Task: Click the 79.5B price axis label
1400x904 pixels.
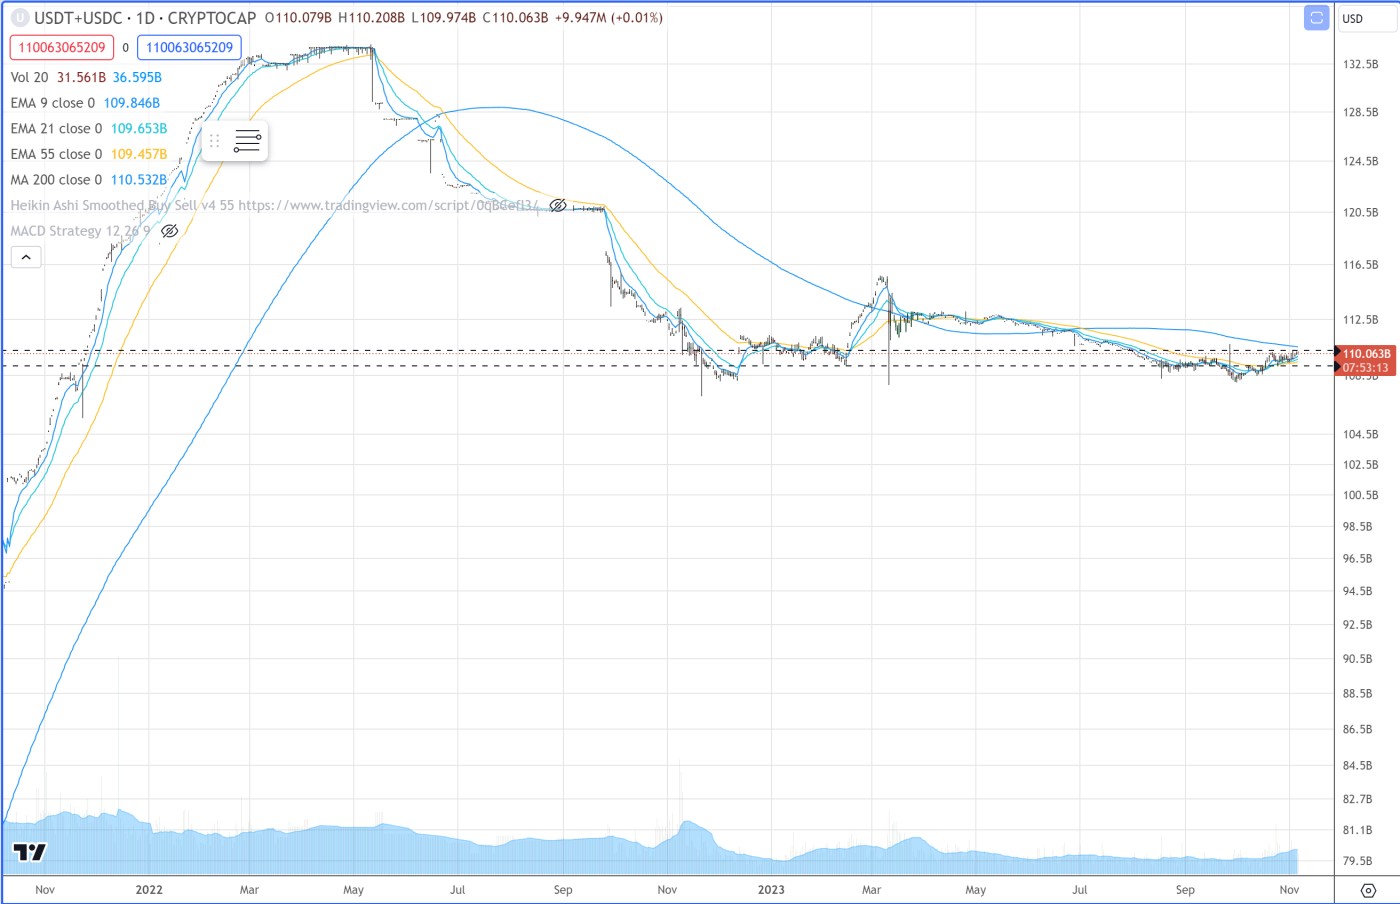Action: click(x=1357, y=861)
